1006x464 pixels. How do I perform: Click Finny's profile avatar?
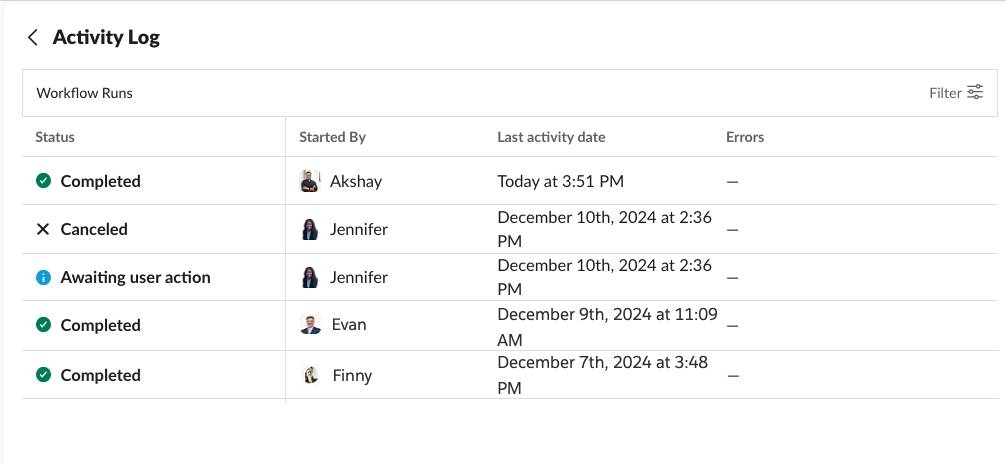[311, 375]
